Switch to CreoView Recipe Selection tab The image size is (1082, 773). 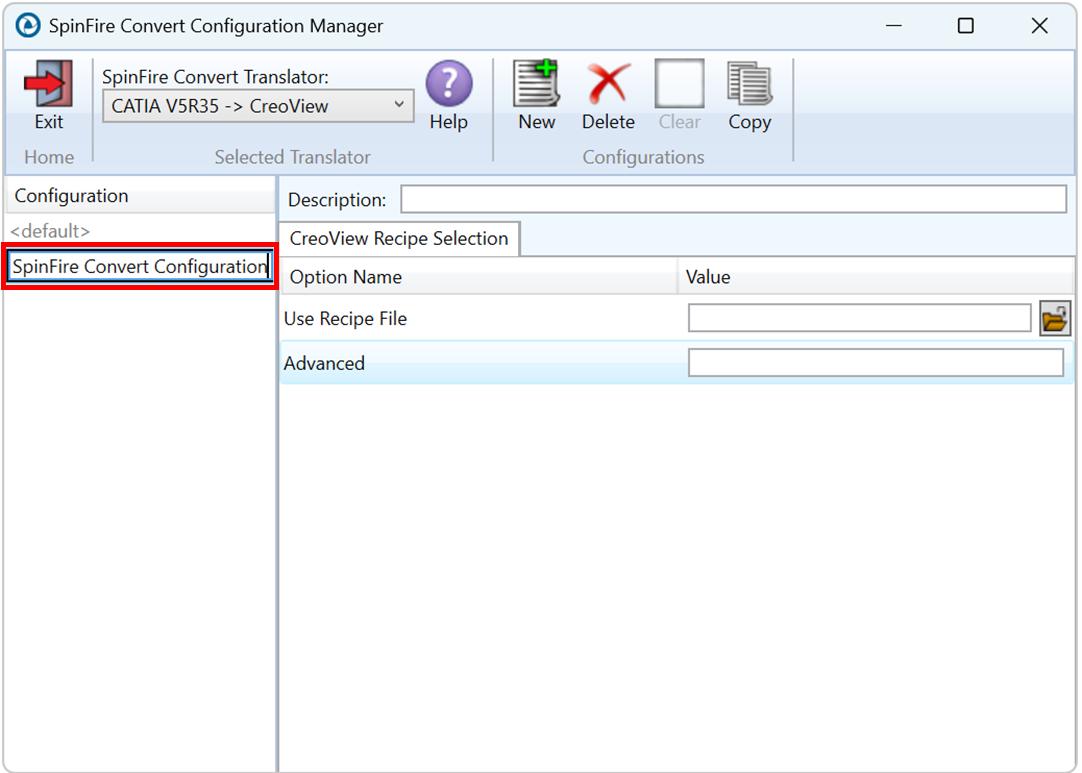click(x=399, y=239)
